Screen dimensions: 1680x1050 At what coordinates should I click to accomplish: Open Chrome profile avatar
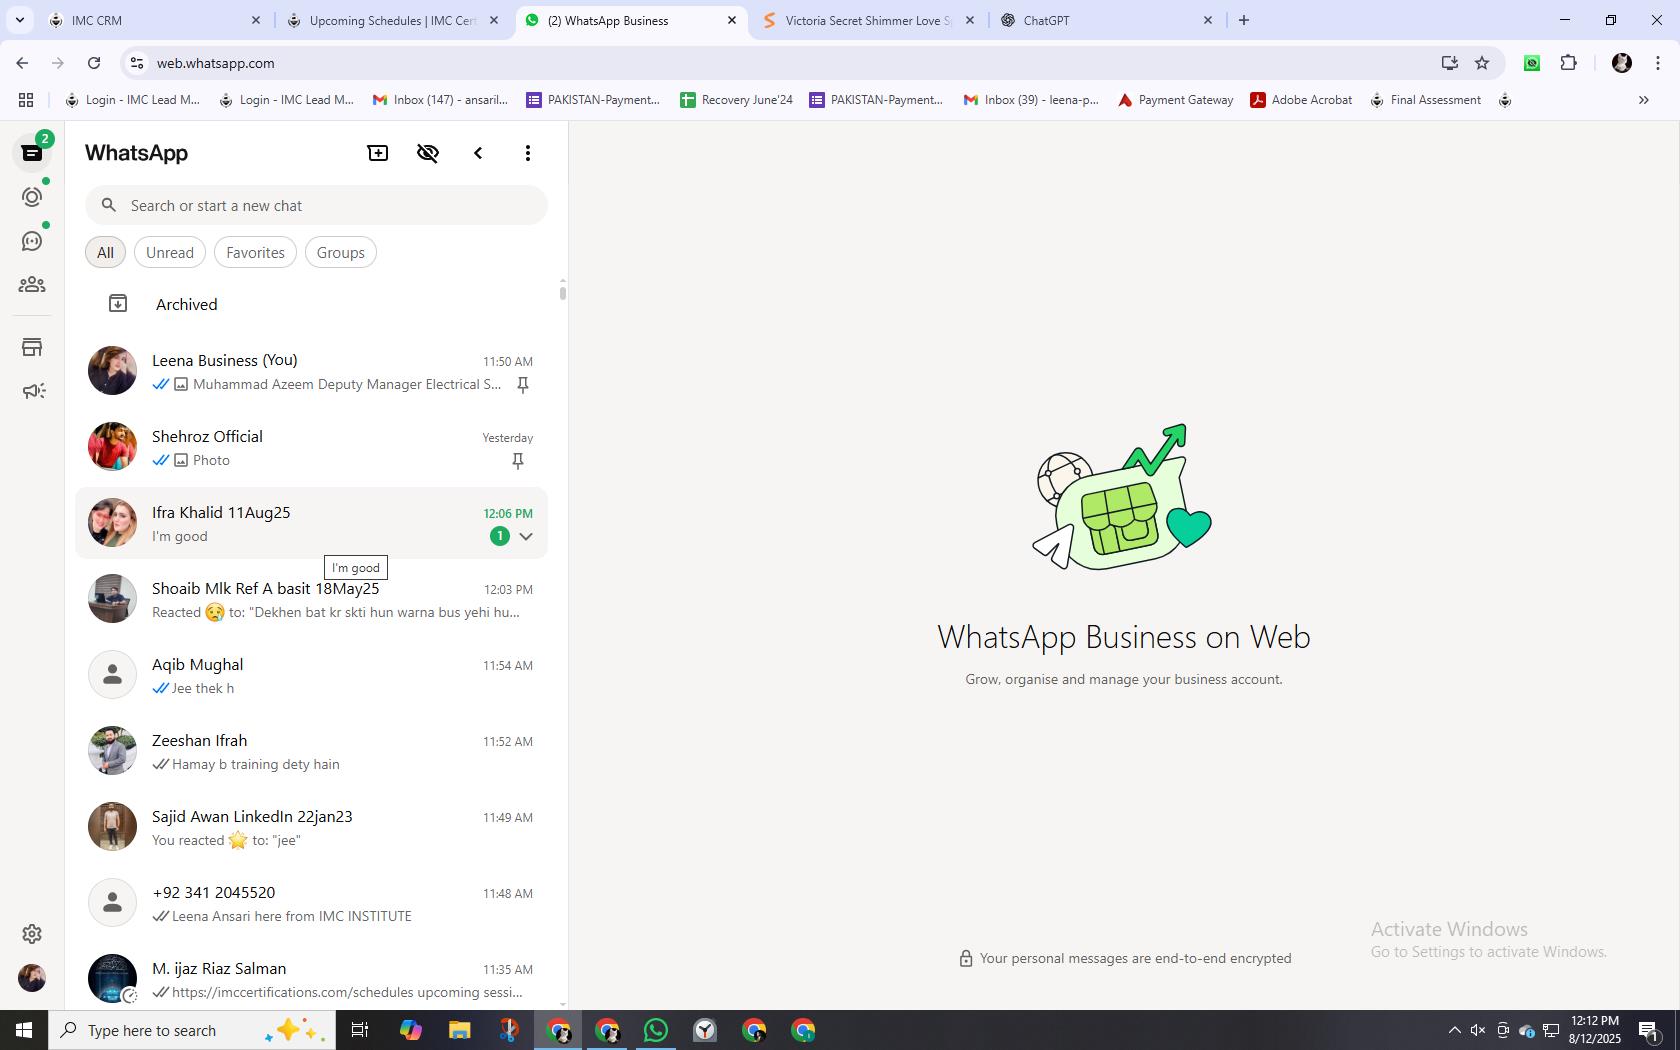(1622, 63)
